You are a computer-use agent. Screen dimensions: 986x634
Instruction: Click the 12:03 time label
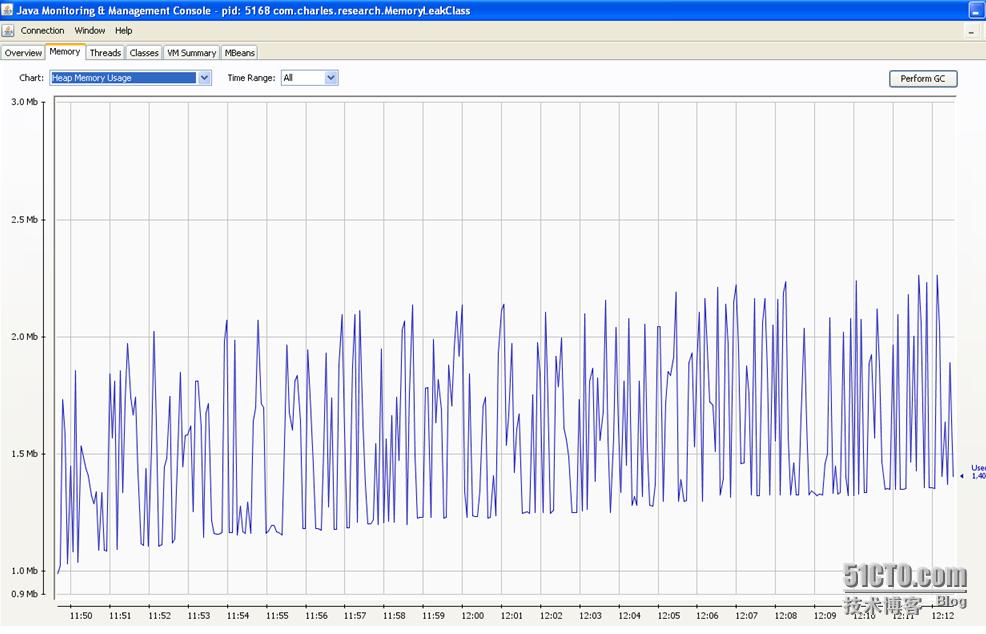[590, 616]
